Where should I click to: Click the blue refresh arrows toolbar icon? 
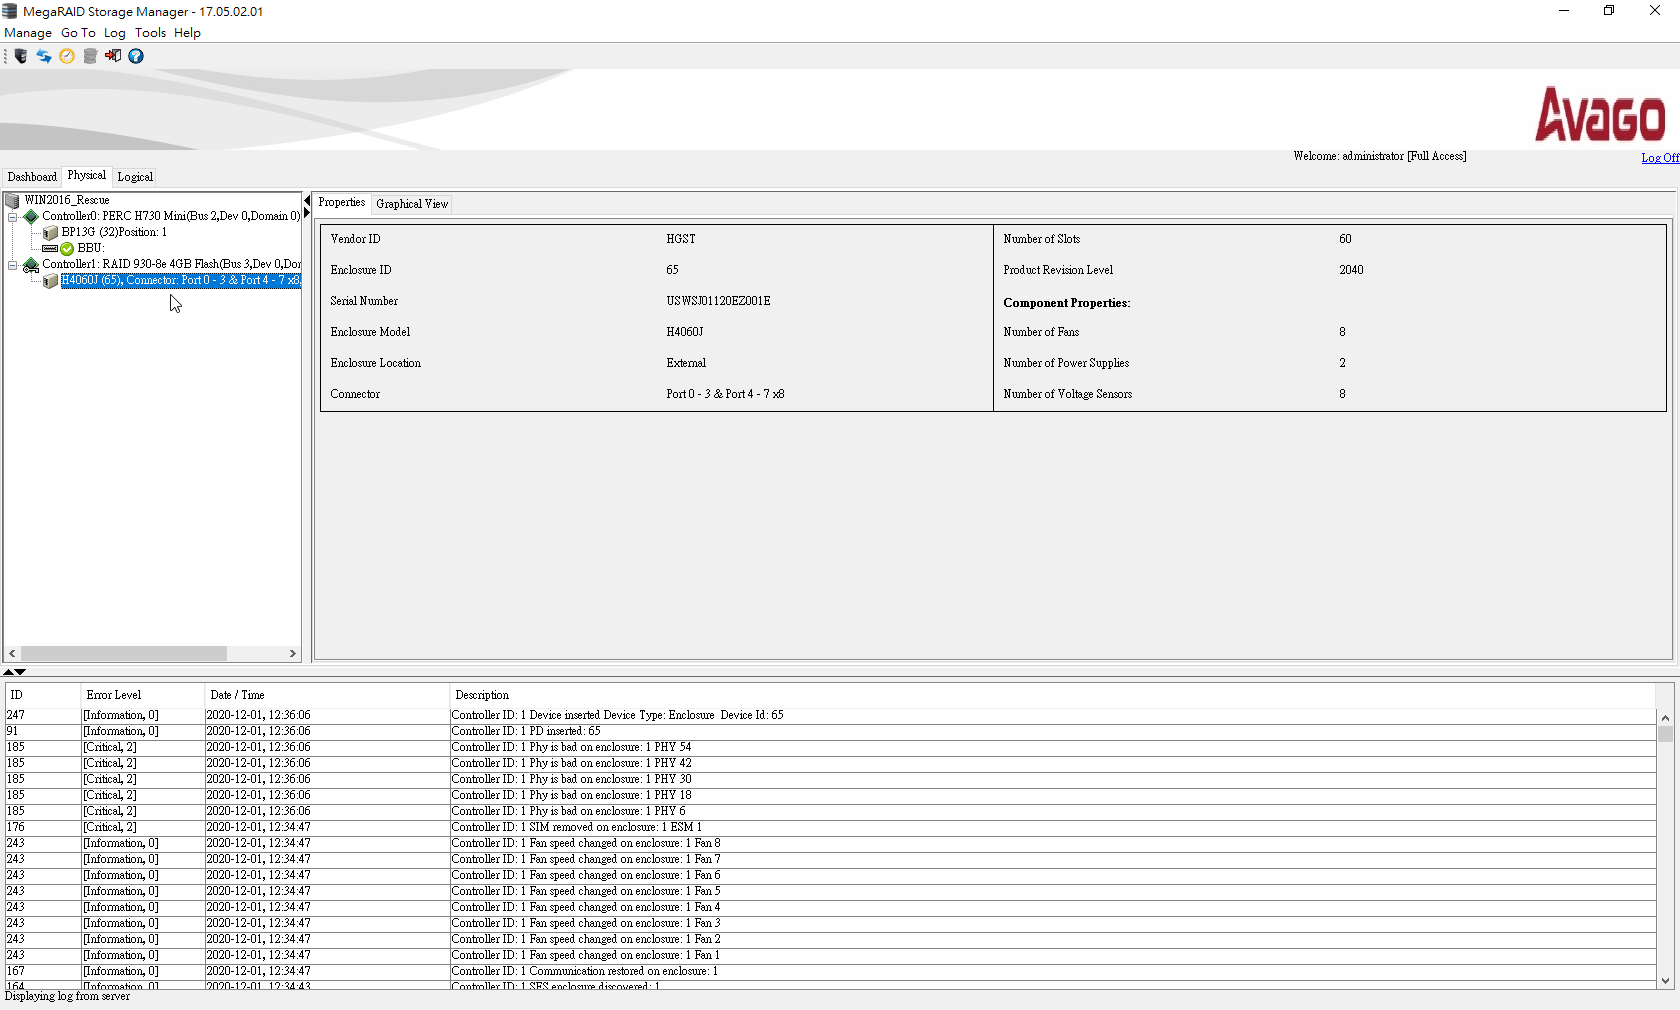click(x=44, y=56)
